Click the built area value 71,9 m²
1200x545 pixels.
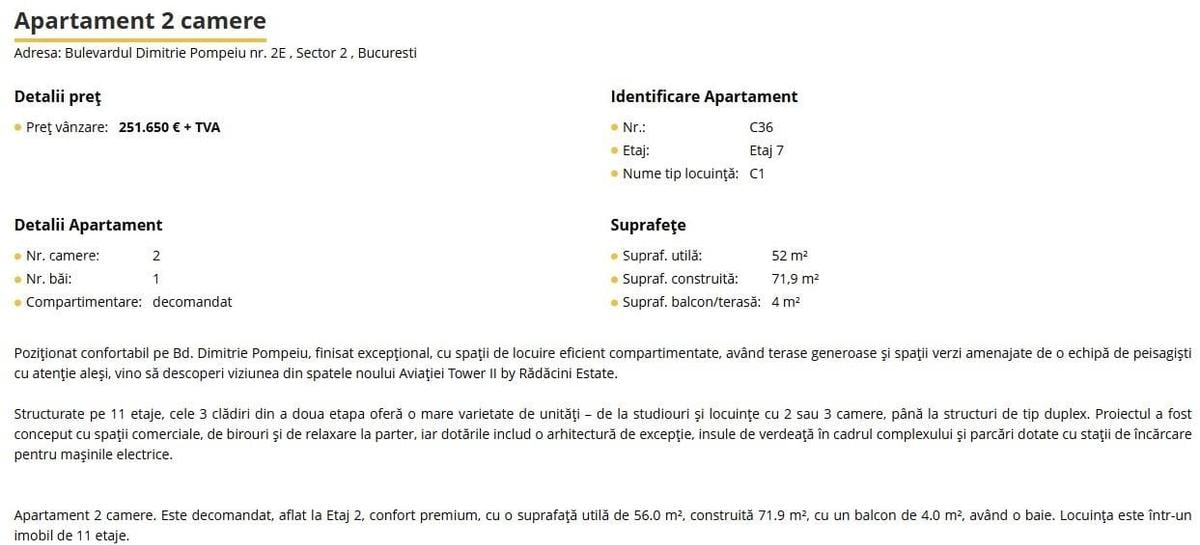795,279
